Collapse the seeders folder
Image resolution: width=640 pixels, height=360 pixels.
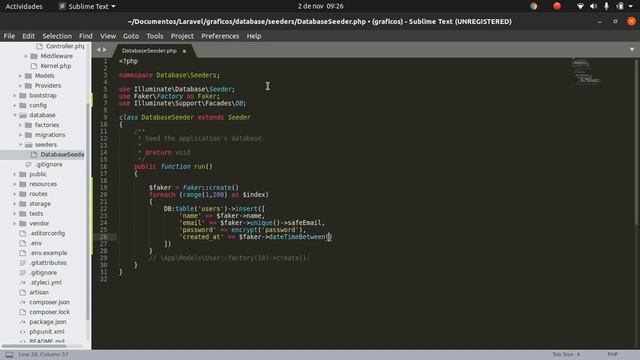(20, 144)
